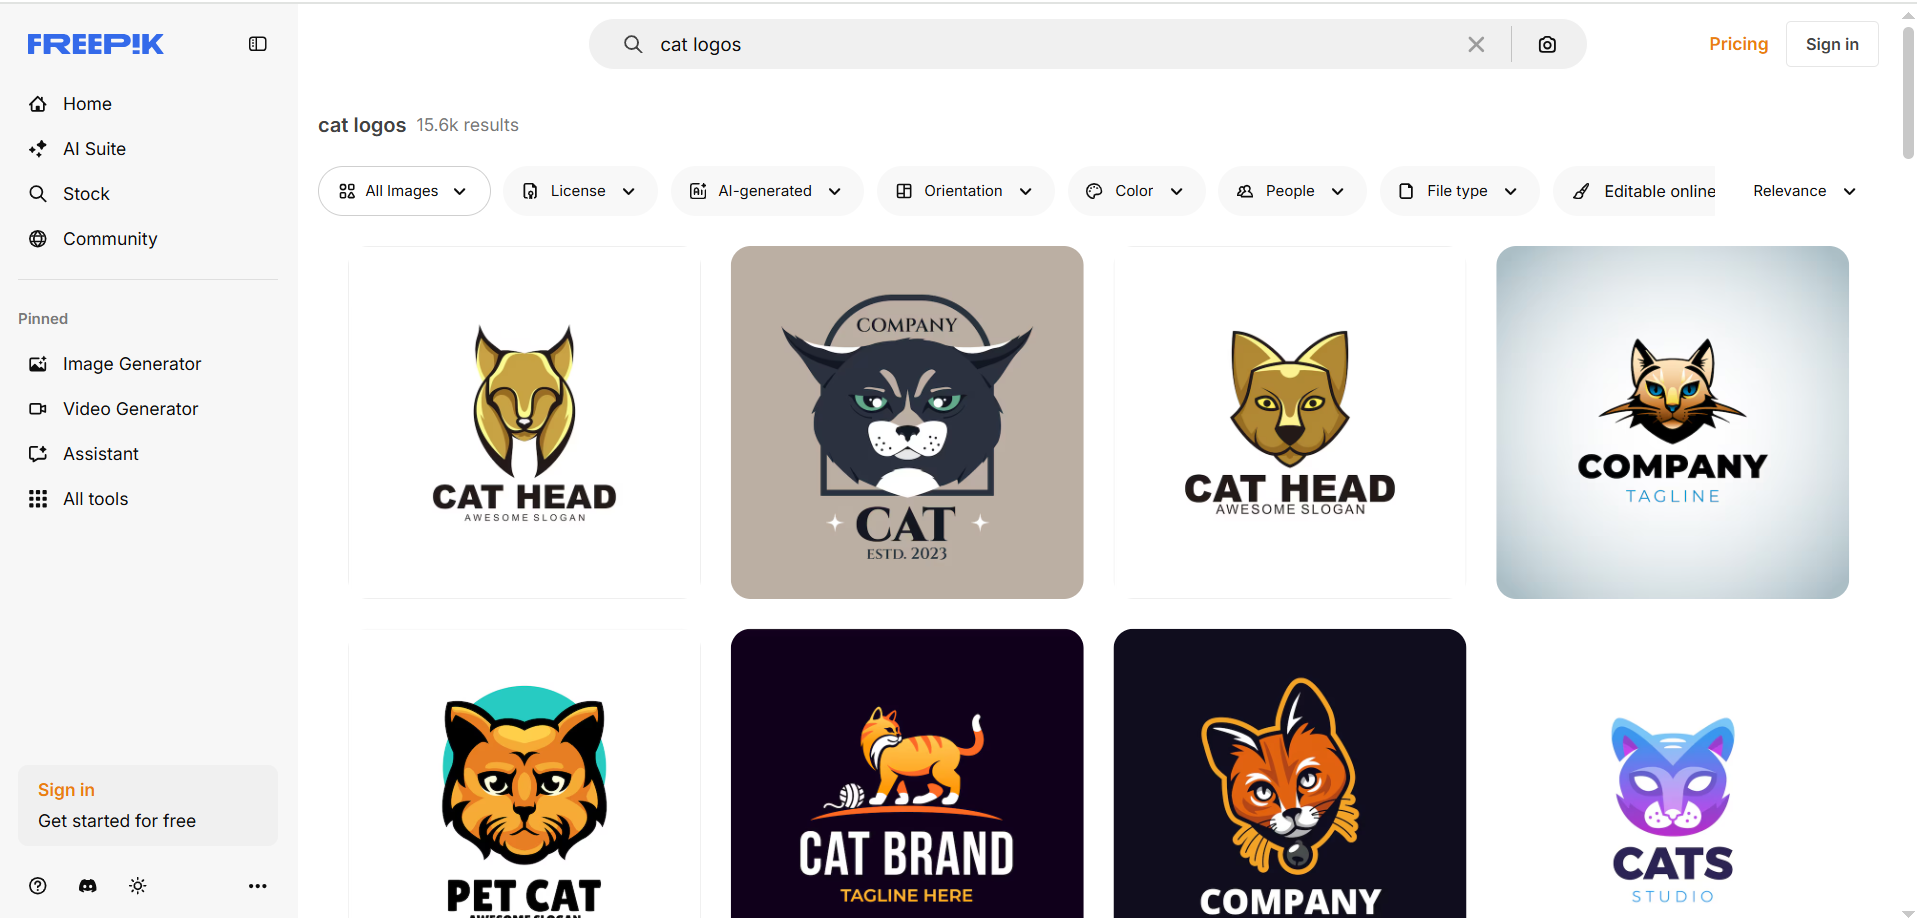This screenshot has height=918, width=1917.
Task: Open the help menu via question mark icon
Action: pyautogui.click(x=37, y=886)
